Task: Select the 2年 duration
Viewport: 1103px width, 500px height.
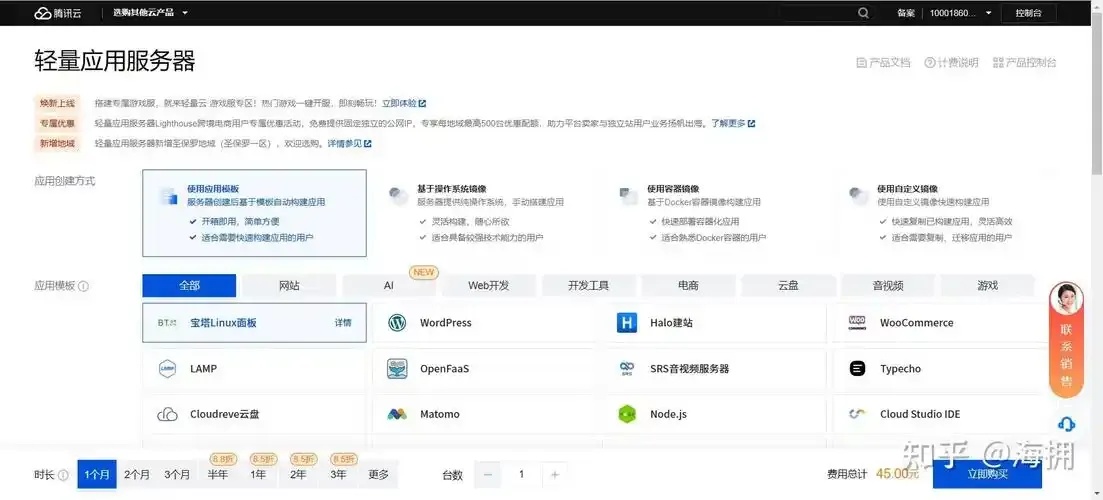Action: click(x=298, y=475)
